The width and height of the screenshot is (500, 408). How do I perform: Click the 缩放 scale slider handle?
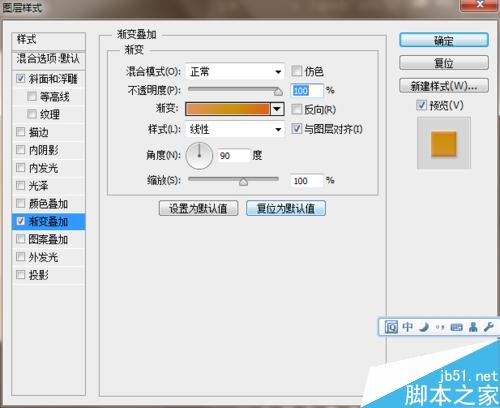point(243,182)
